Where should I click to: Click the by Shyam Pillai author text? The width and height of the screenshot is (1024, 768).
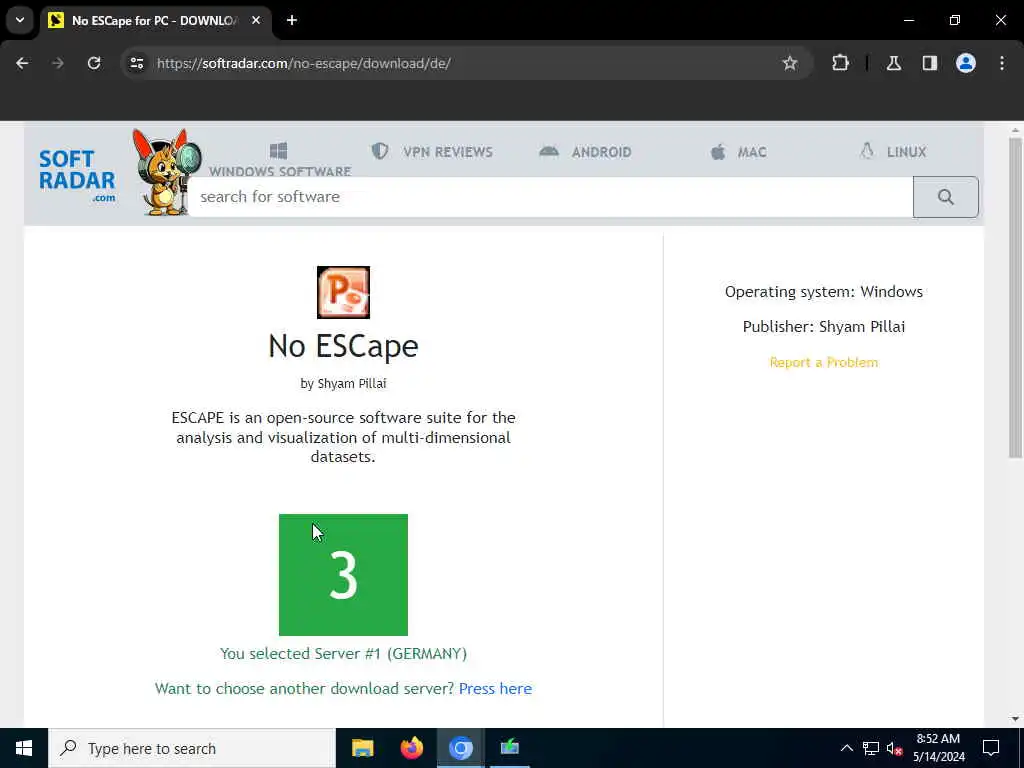coord(344,383)
